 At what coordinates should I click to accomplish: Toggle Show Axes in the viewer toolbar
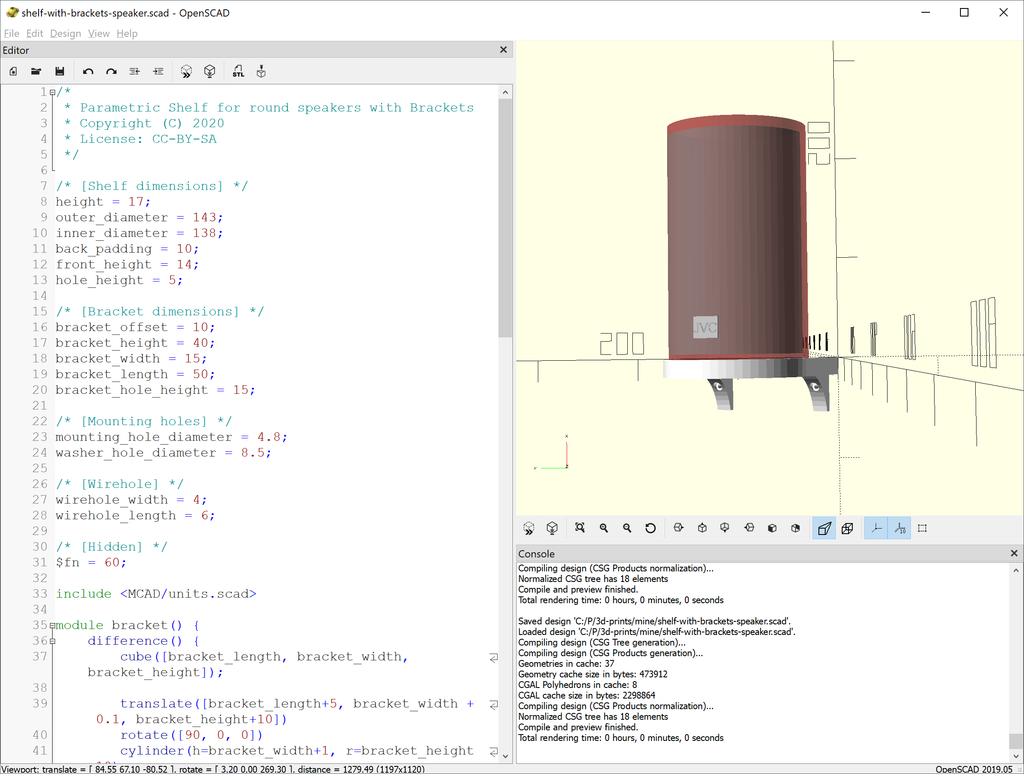tap(876, 528)
